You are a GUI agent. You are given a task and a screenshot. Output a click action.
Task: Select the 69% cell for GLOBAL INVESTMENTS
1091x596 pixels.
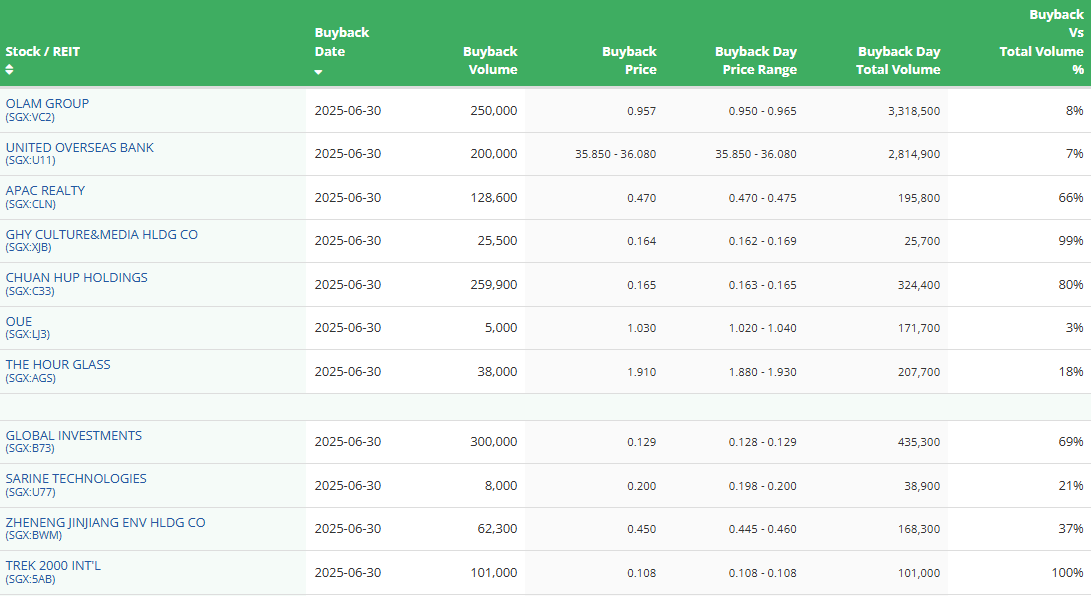(1071, 442)
